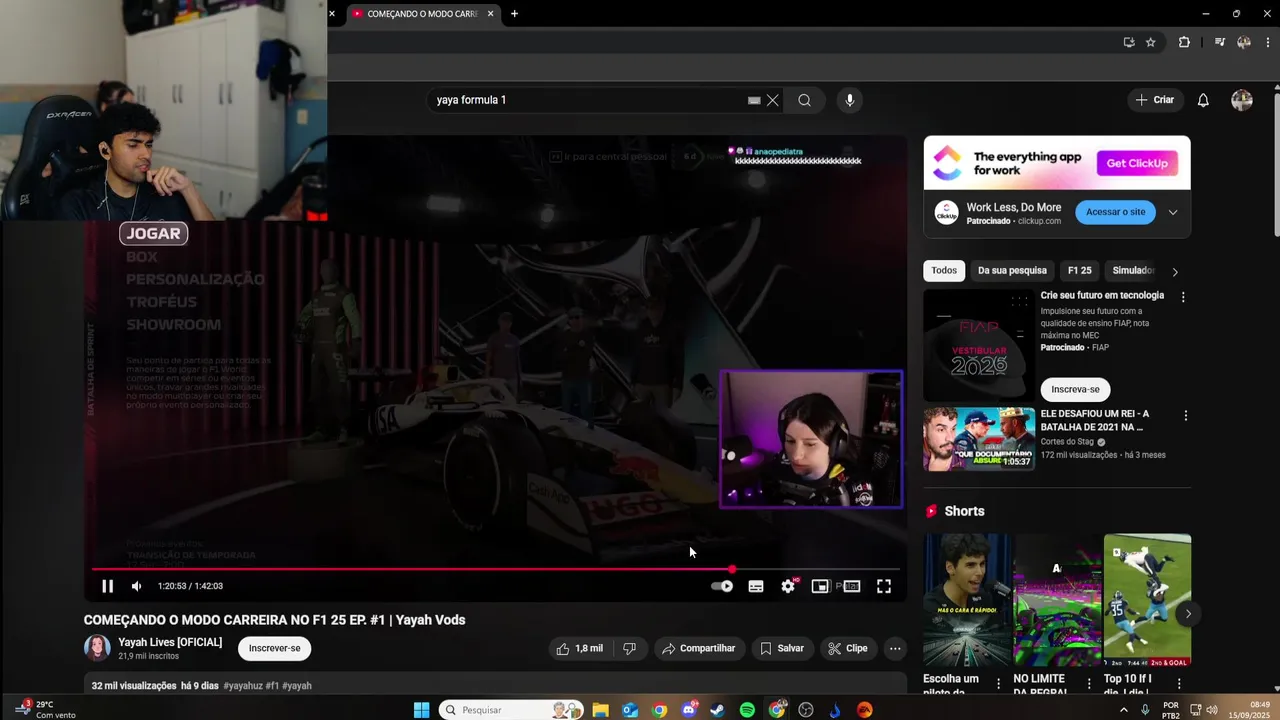Open menu for 'Escolha um piloto' short
This screenshot has height=720, width=1280.
(x=998, y=684)
